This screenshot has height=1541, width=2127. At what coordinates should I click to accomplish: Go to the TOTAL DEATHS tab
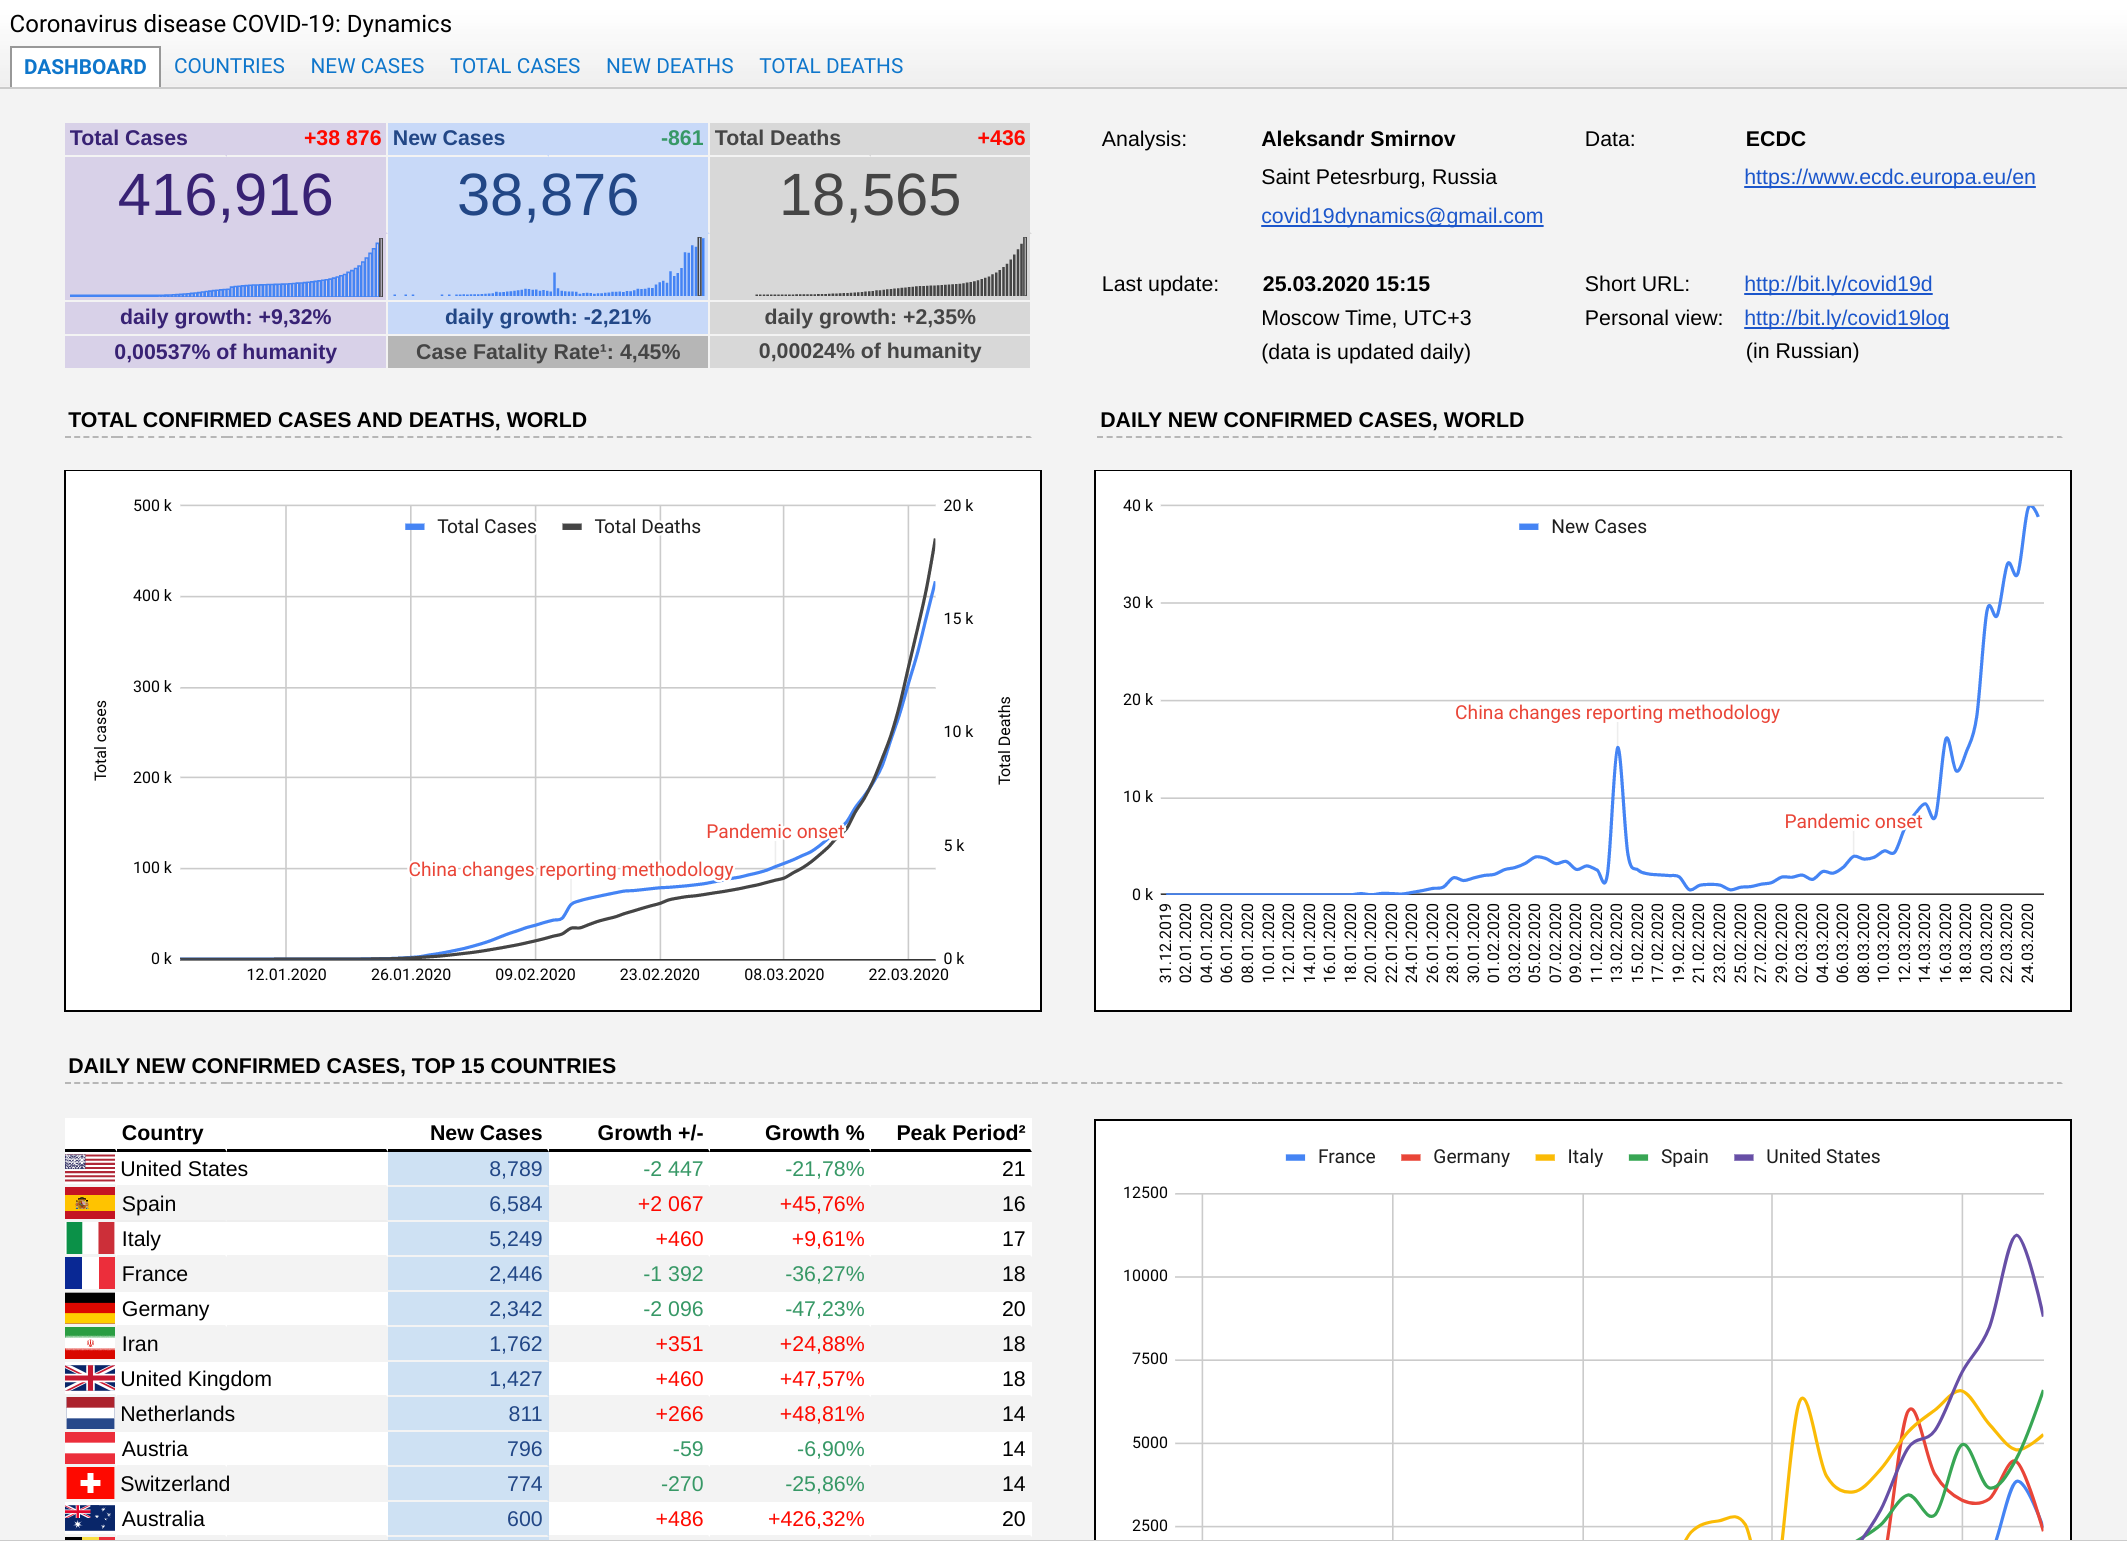coord(830,66)
